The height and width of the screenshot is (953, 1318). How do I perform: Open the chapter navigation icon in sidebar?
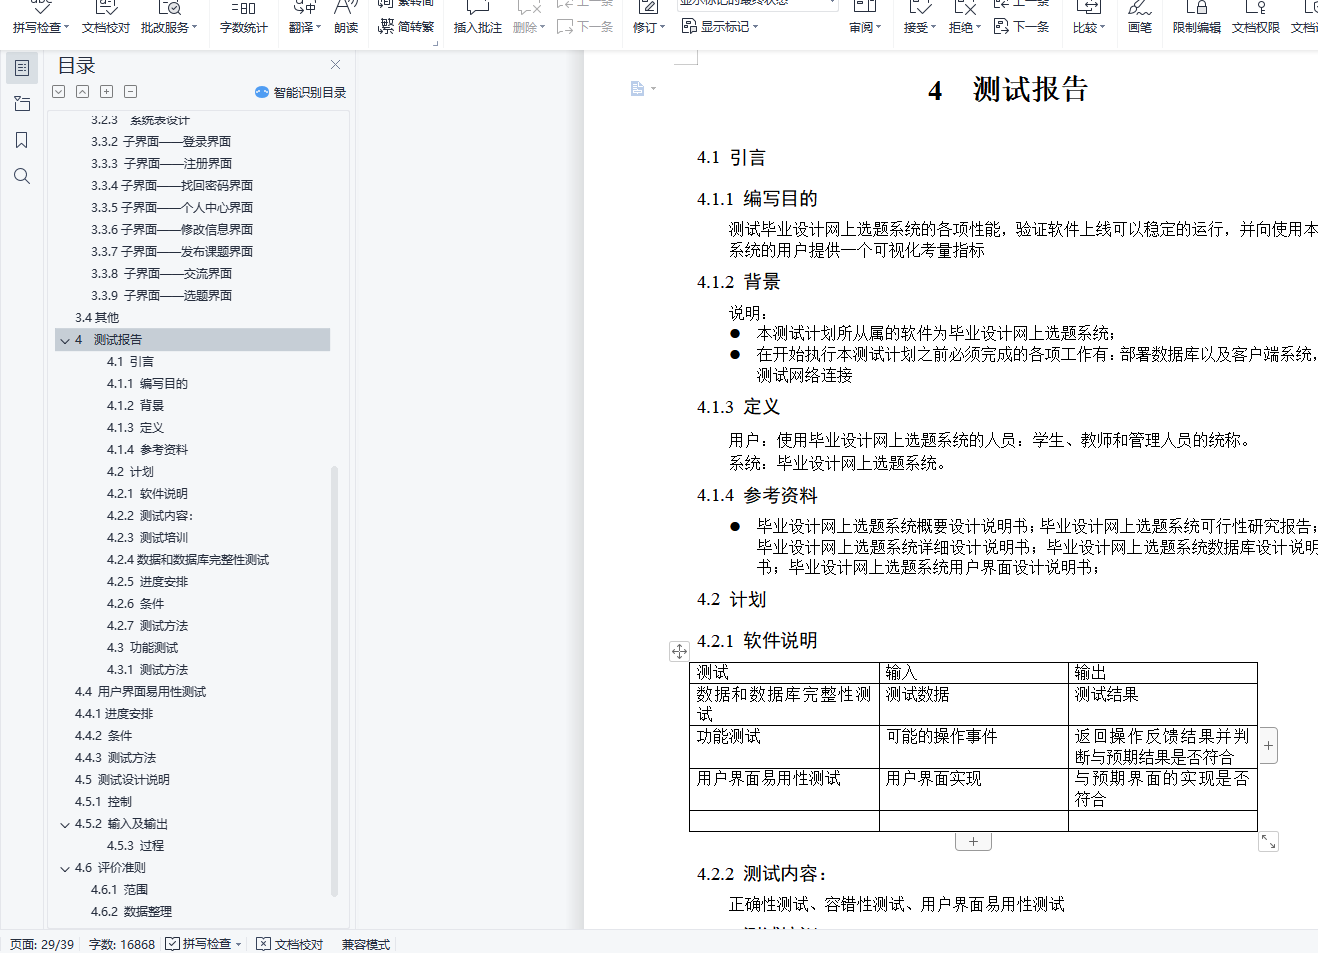click(22, 104)
